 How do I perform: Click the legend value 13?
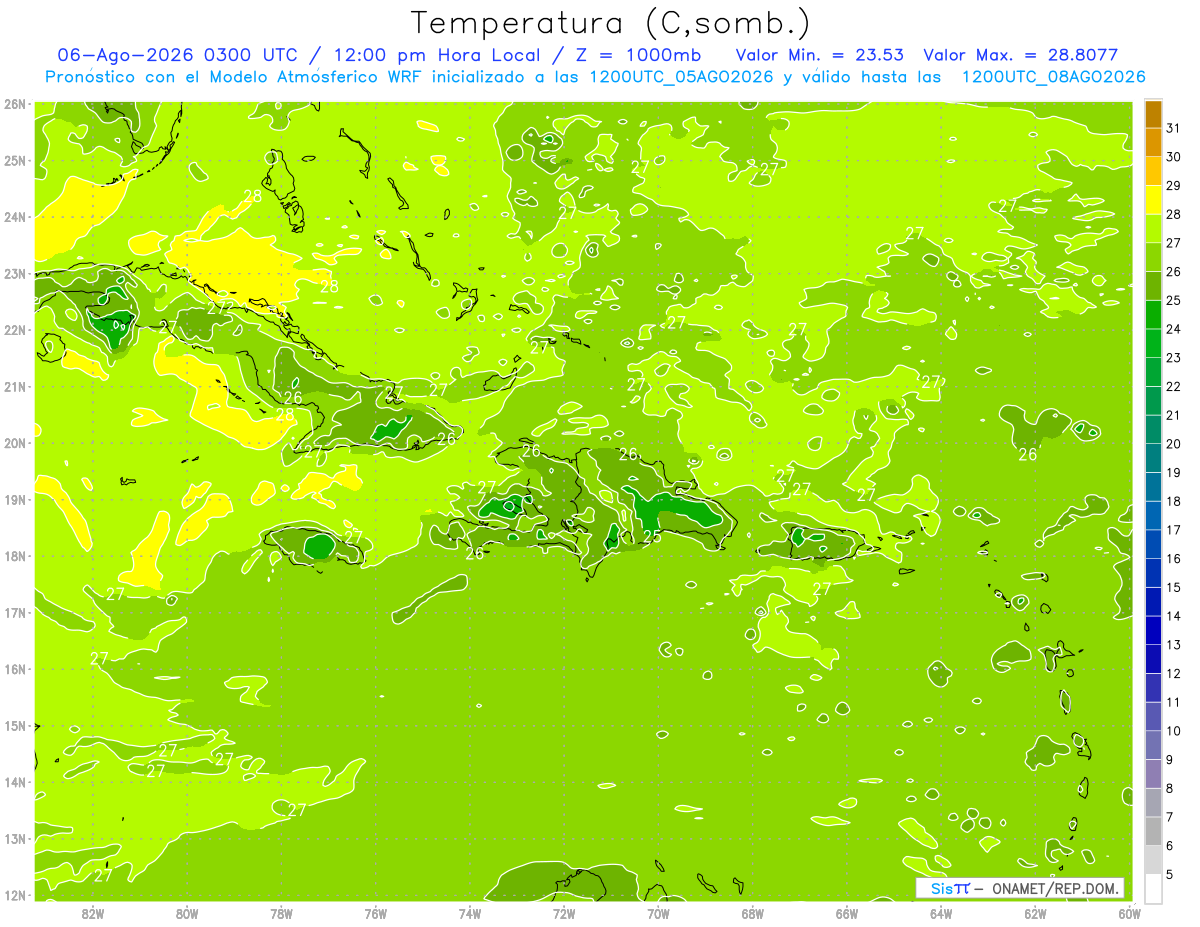coord(1174,645)
